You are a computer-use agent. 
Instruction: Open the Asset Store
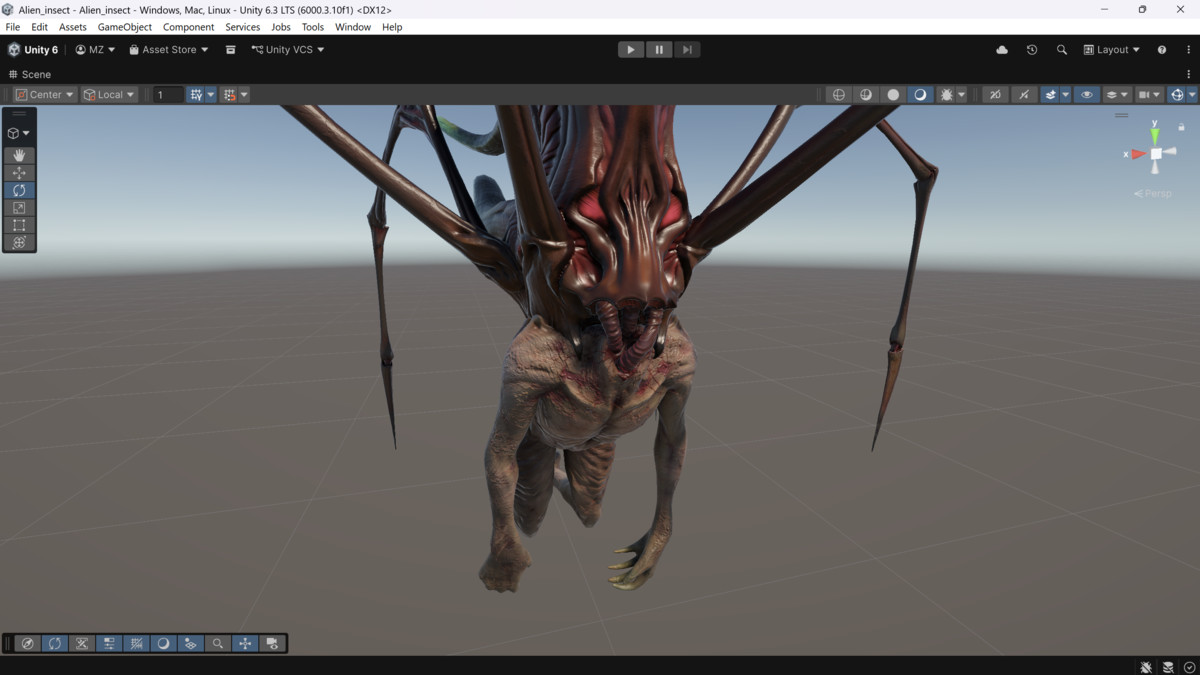pos(167,49)
